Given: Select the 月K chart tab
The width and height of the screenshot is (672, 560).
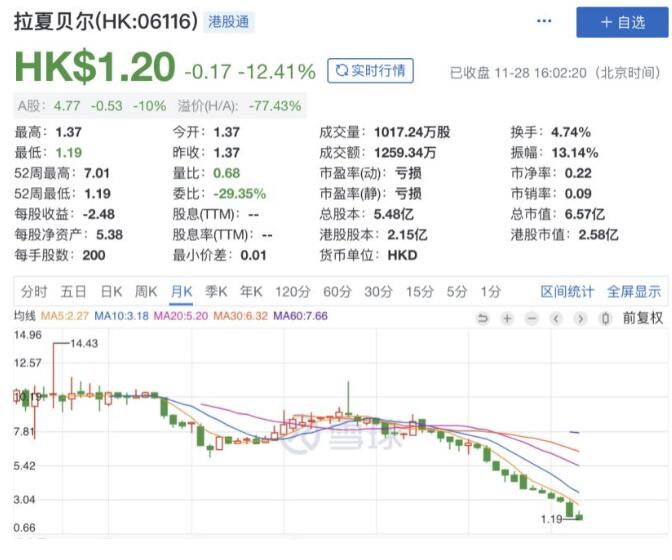Looking at the screenshot, I should tap(181, 292).
